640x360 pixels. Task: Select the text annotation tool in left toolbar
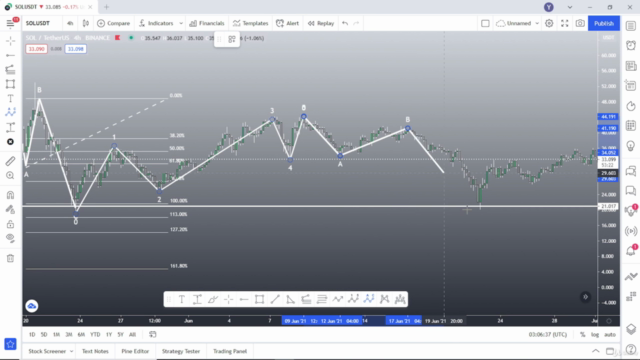11,98
